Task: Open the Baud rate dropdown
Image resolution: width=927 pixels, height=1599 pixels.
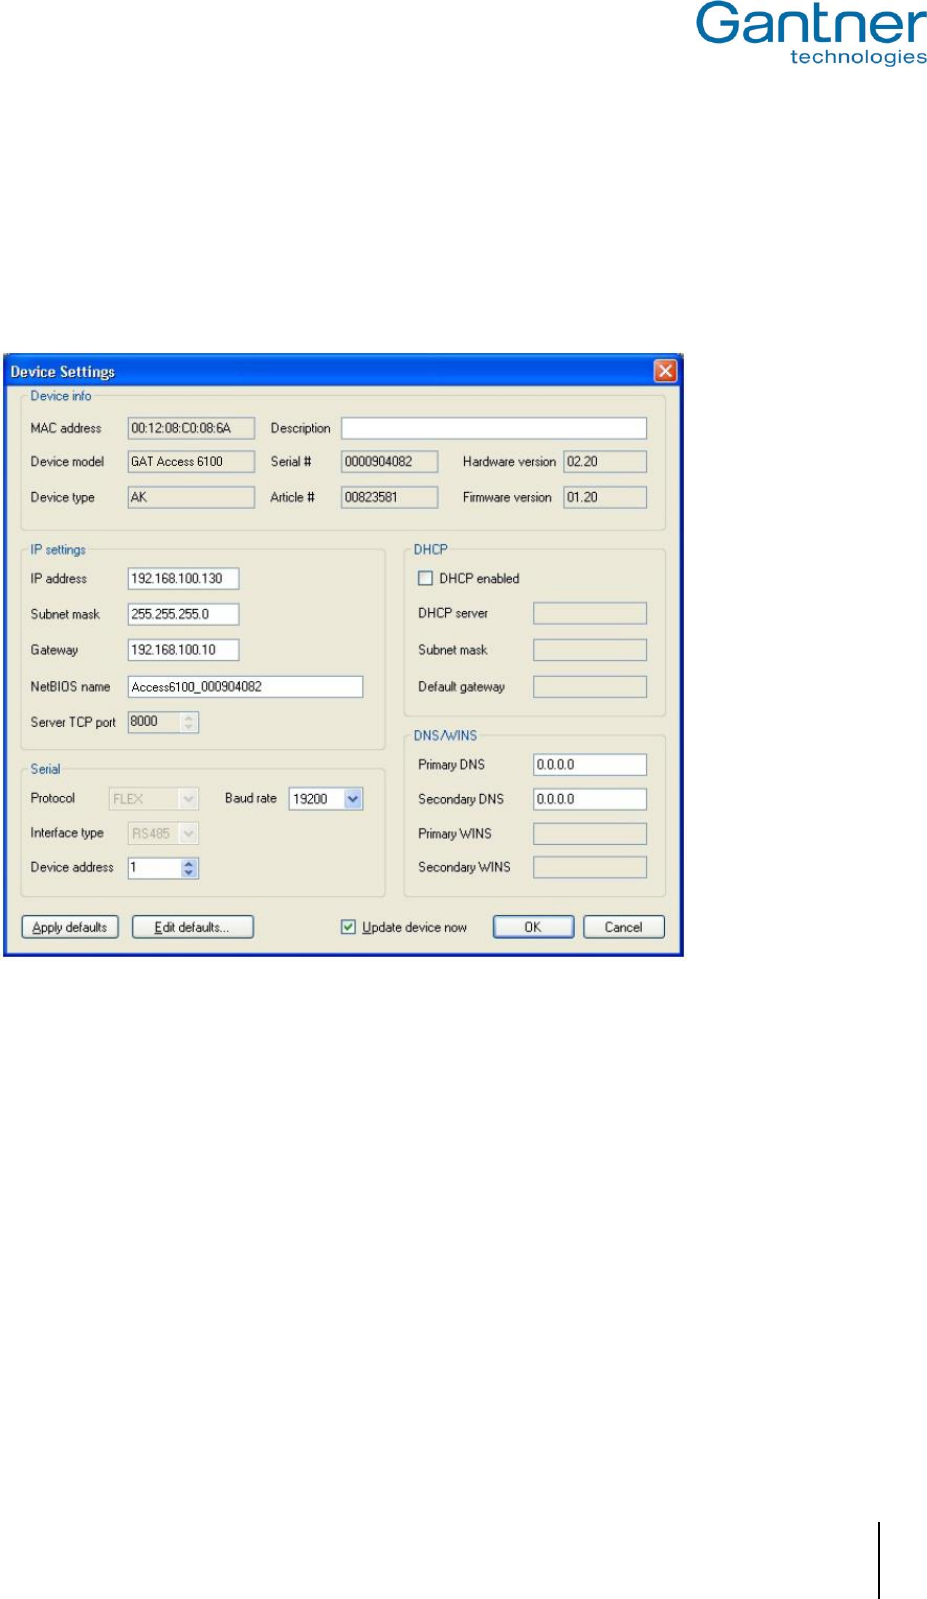Action: point(352,799)
